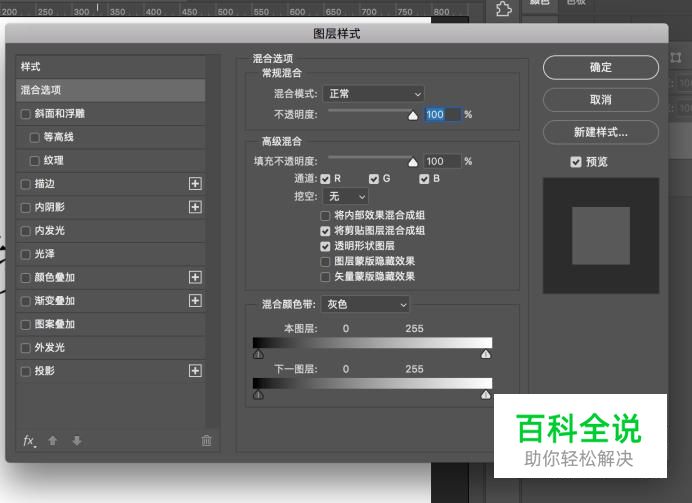Click the styles list vertical scrollbar
Screen dimensions: 692x503
coord(213,241)
